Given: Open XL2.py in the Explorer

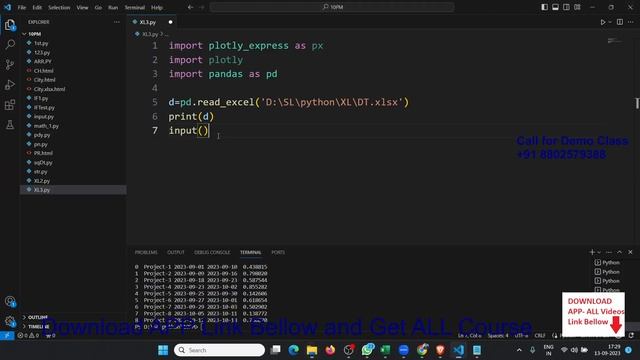Looking at the screenshot, I should click(x=42, y=181).
